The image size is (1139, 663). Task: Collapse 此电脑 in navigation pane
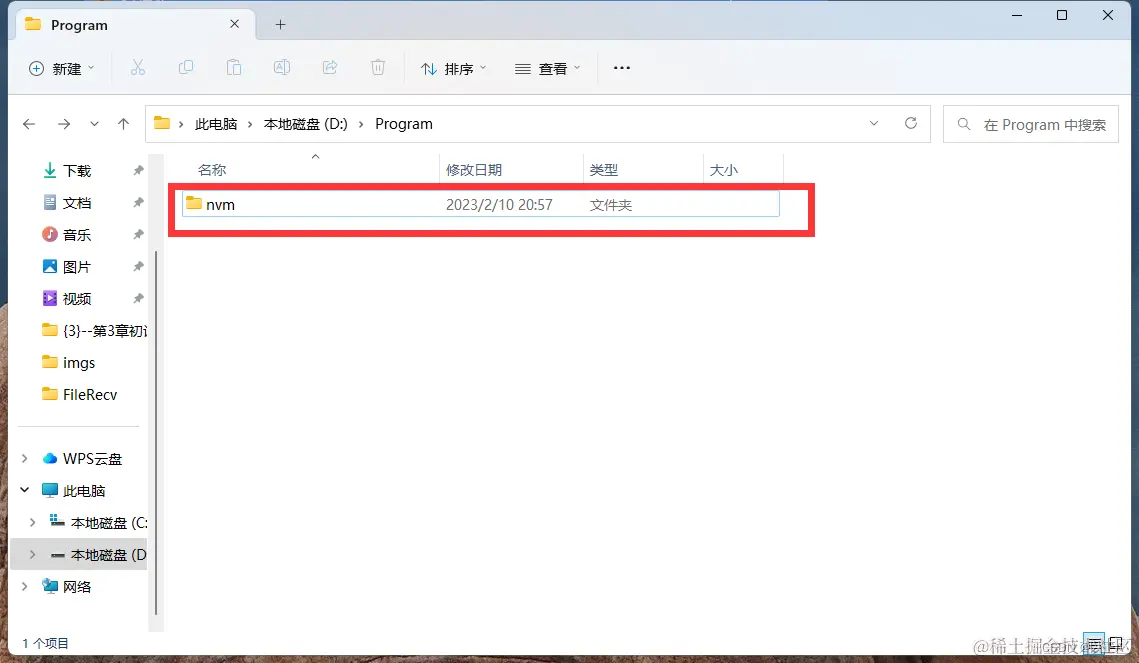click(24, 490)
